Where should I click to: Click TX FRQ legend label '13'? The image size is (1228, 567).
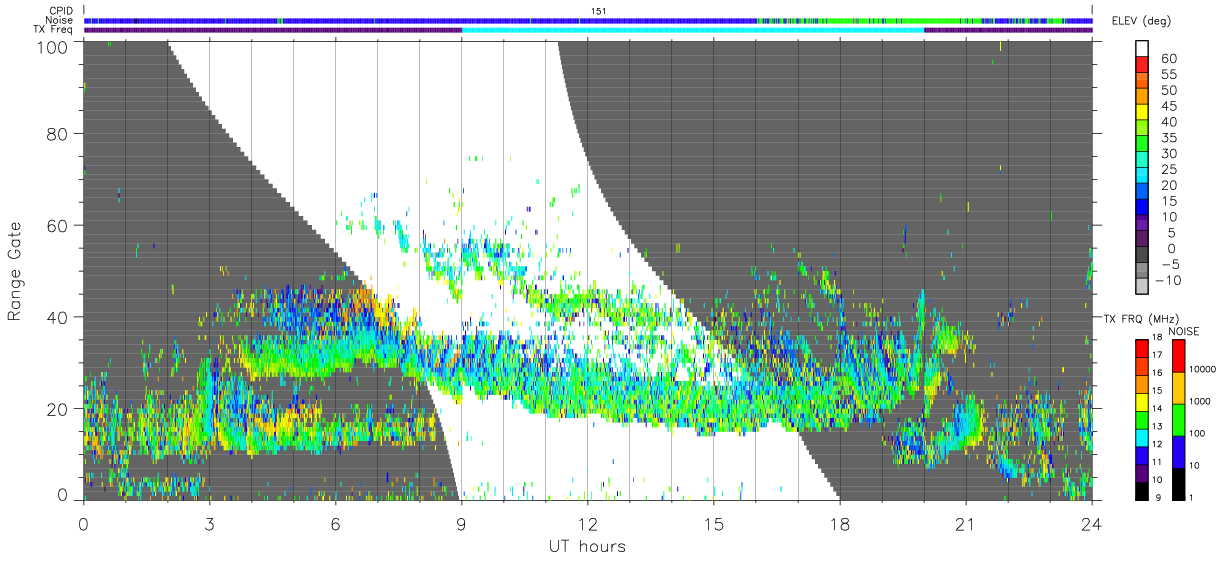click(x=1157, y=426)
